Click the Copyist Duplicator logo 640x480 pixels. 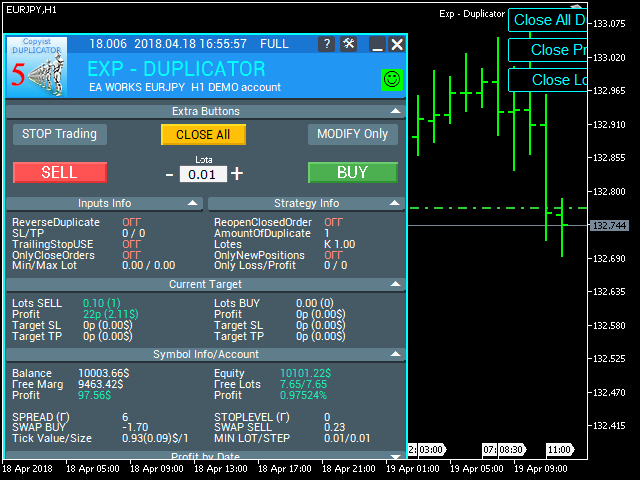(x=37, y=66)
